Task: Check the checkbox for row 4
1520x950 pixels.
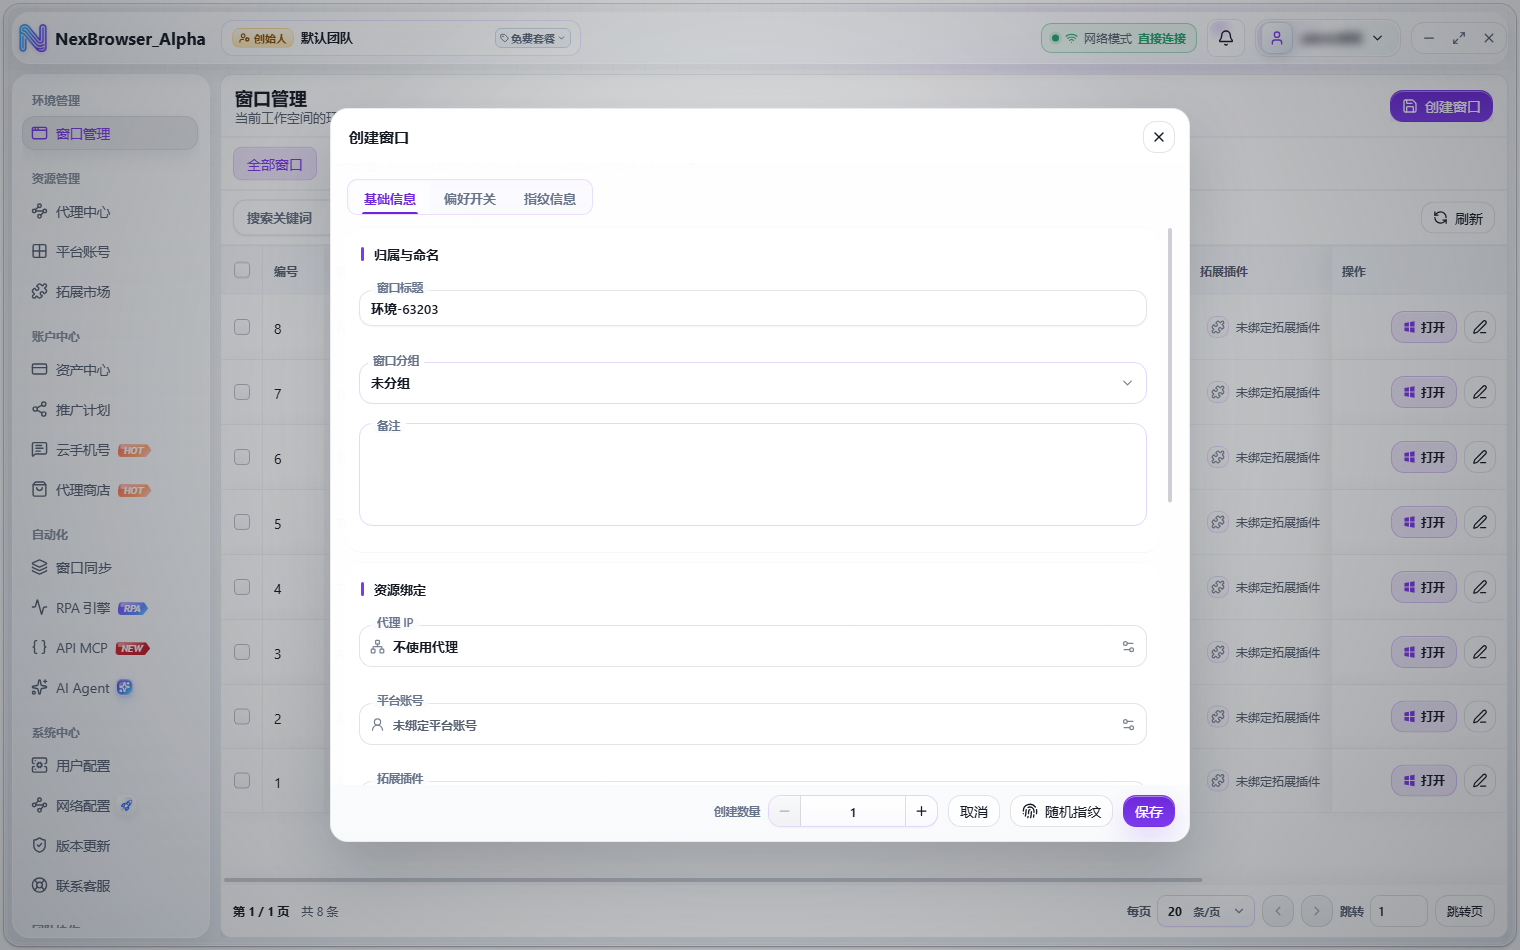Action: tap(242, 587)
